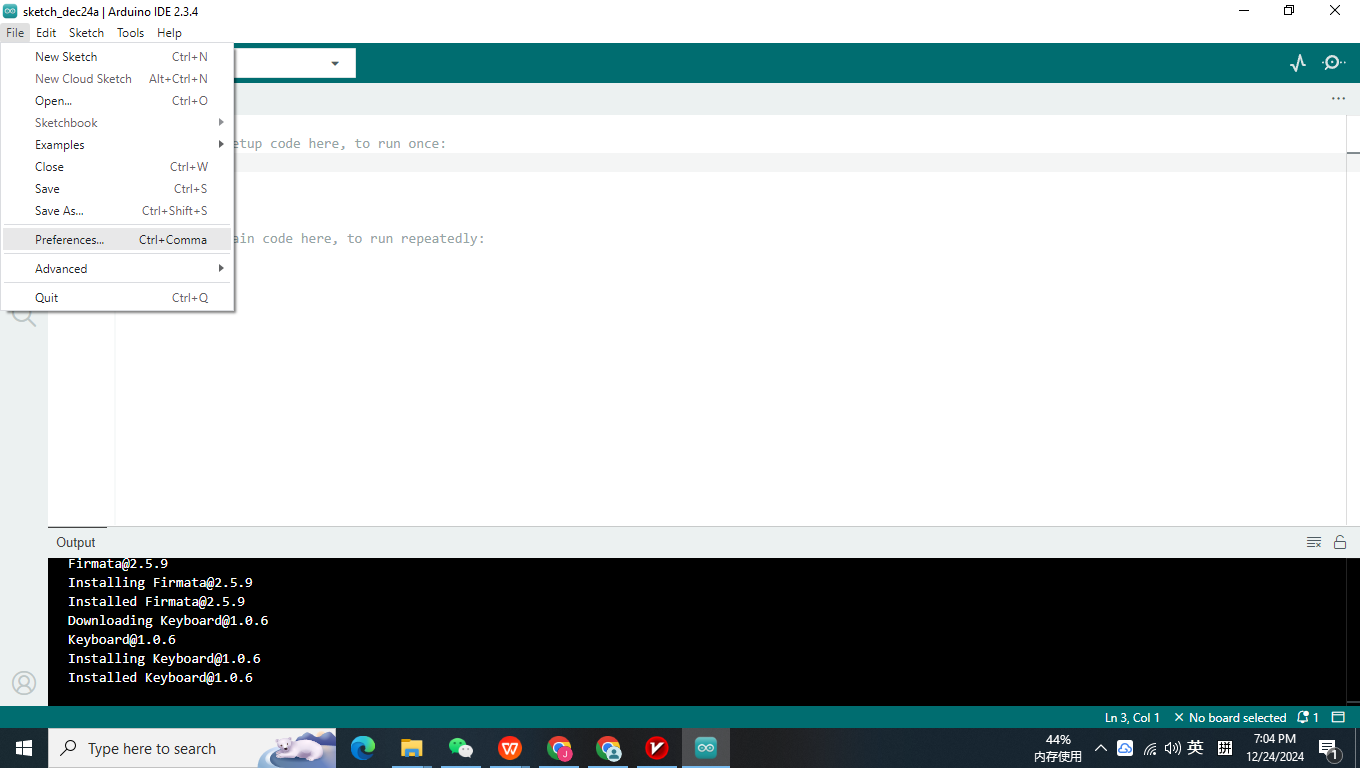1360x768 pixels.
Task: Open Preferences... from File menu
Action: (118, 240)
